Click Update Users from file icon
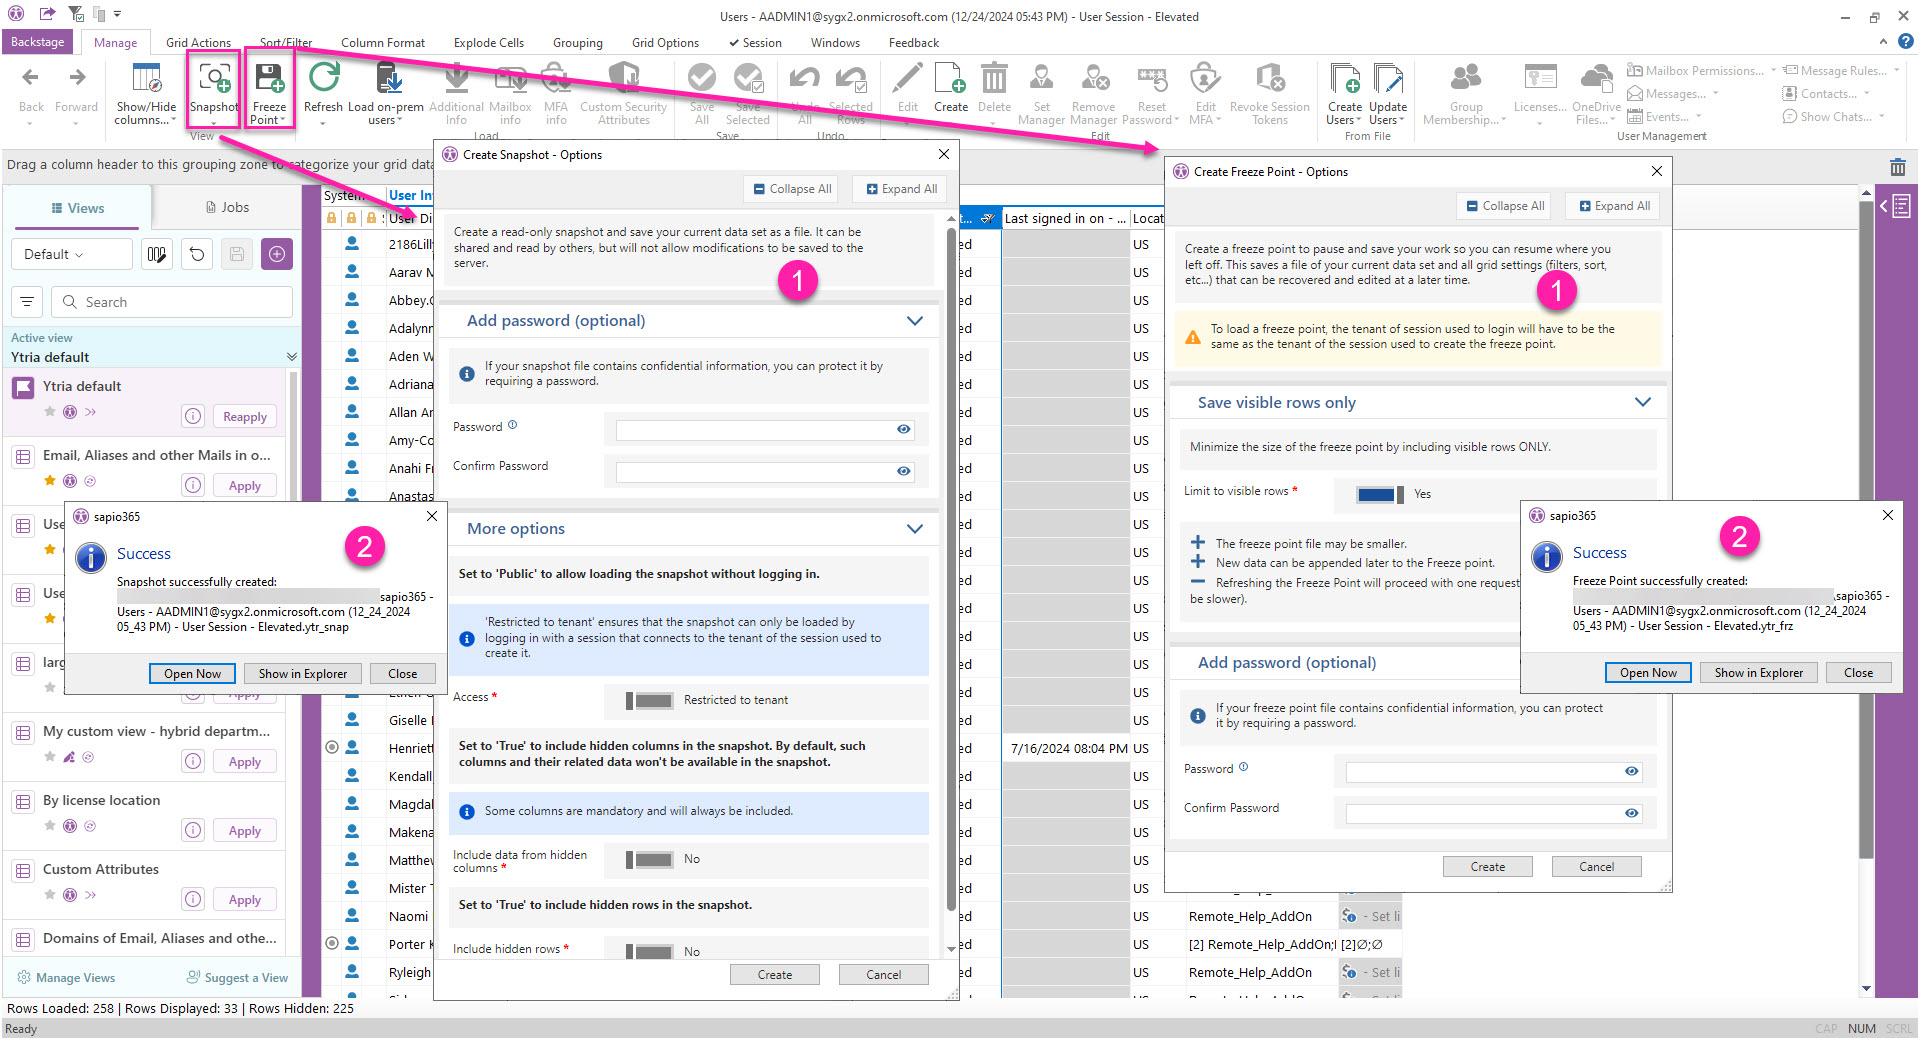 pyautogui.click(x=1387, y=80)
